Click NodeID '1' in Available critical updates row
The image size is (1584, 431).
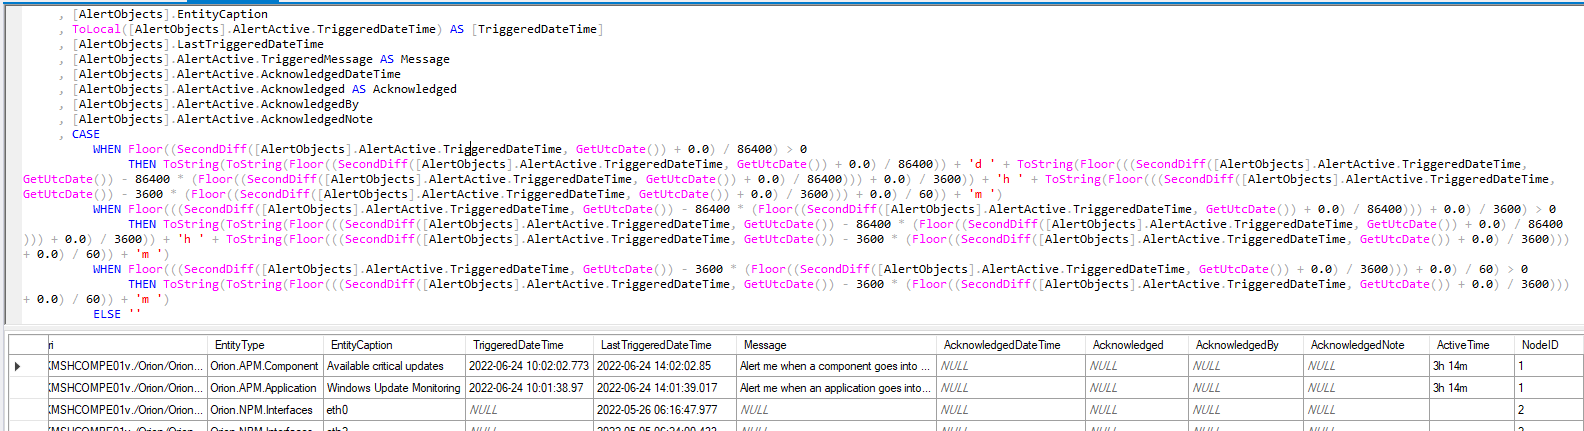1548,366
